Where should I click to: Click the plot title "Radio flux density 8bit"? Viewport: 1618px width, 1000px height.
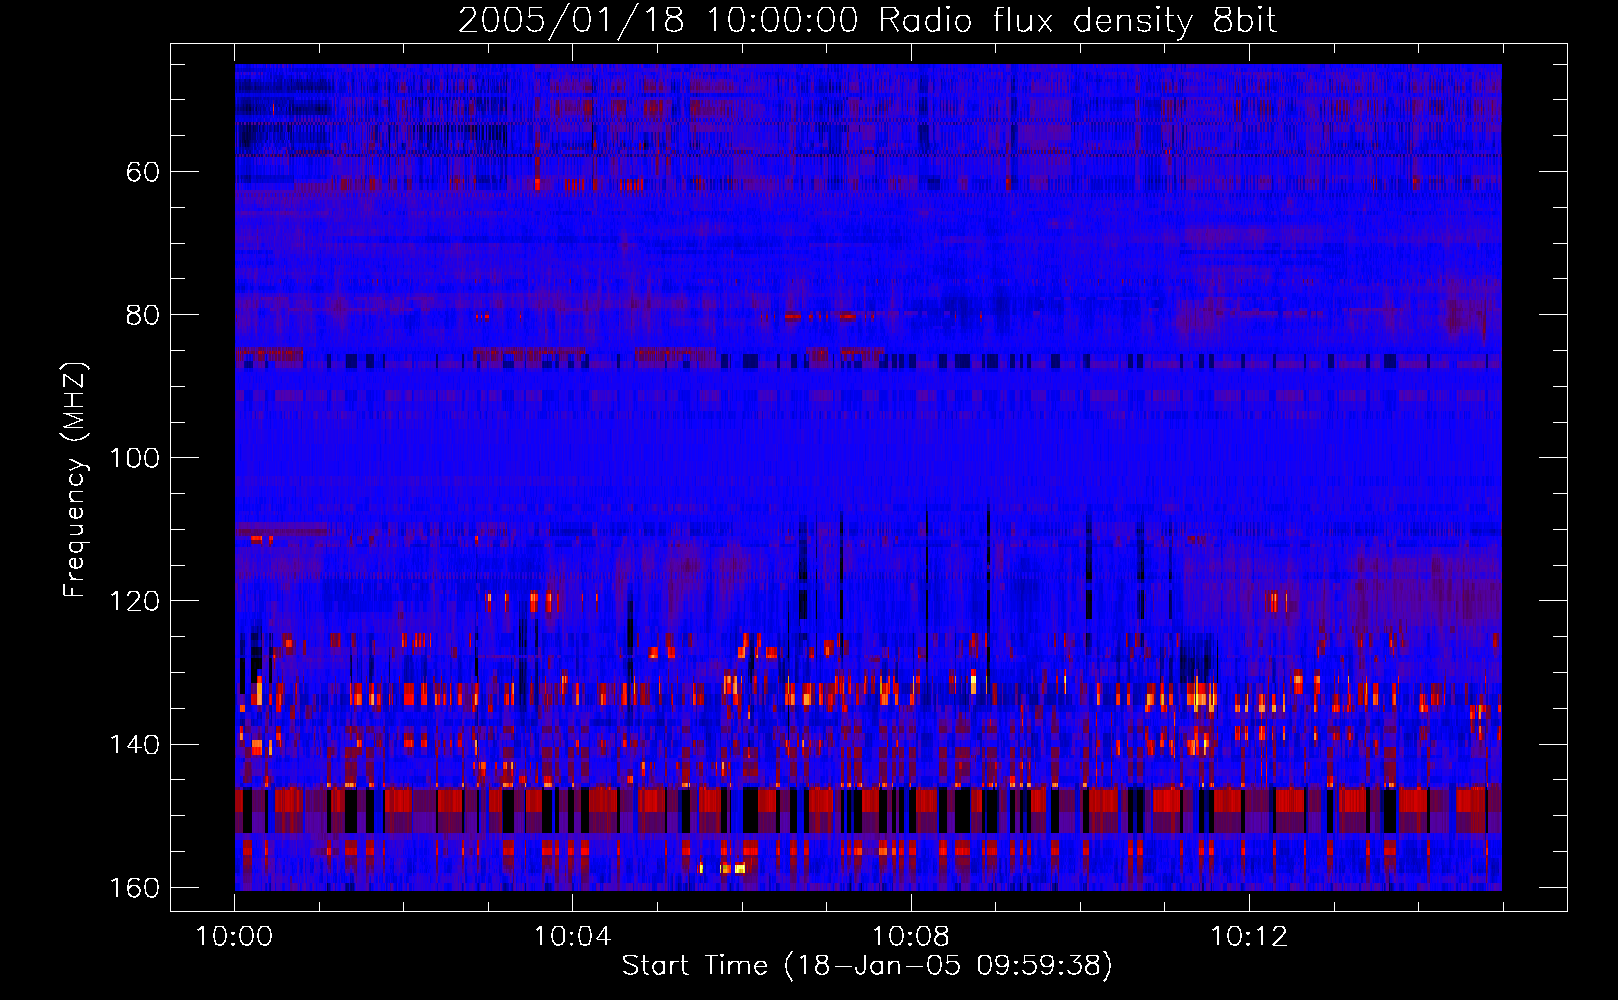pyautogui.click(x=1077, y=21)
